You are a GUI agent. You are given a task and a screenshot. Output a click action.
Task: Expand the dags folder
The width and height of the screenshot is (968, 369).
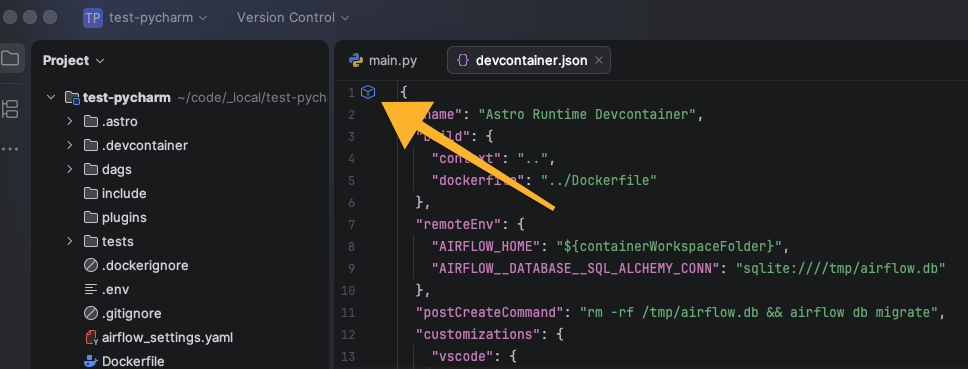[x=69, y=169]
